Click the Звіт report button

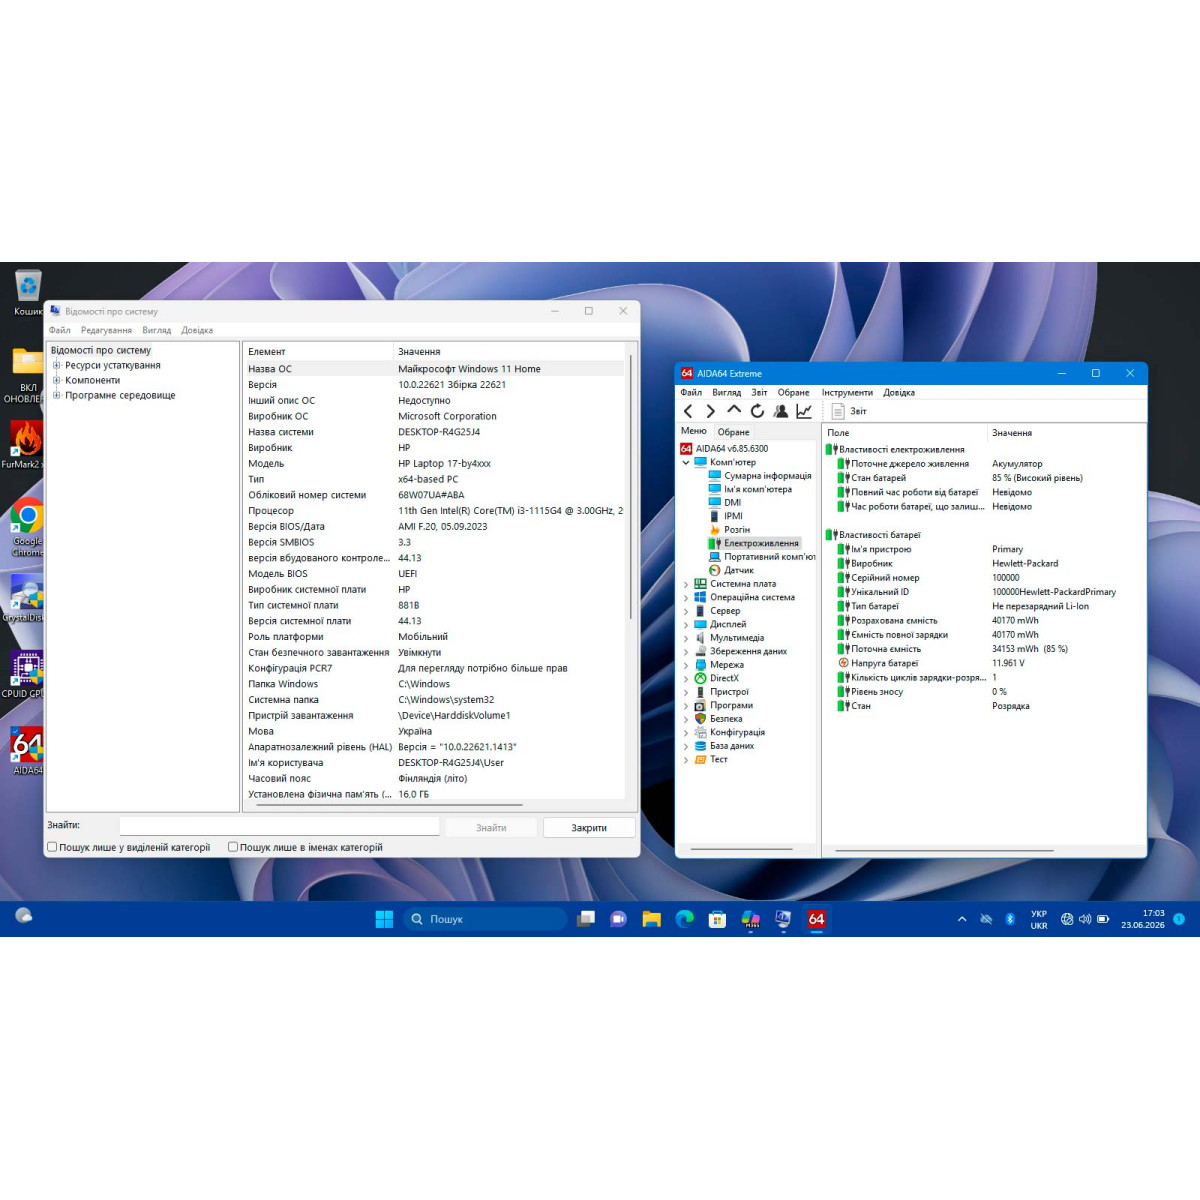850,411
